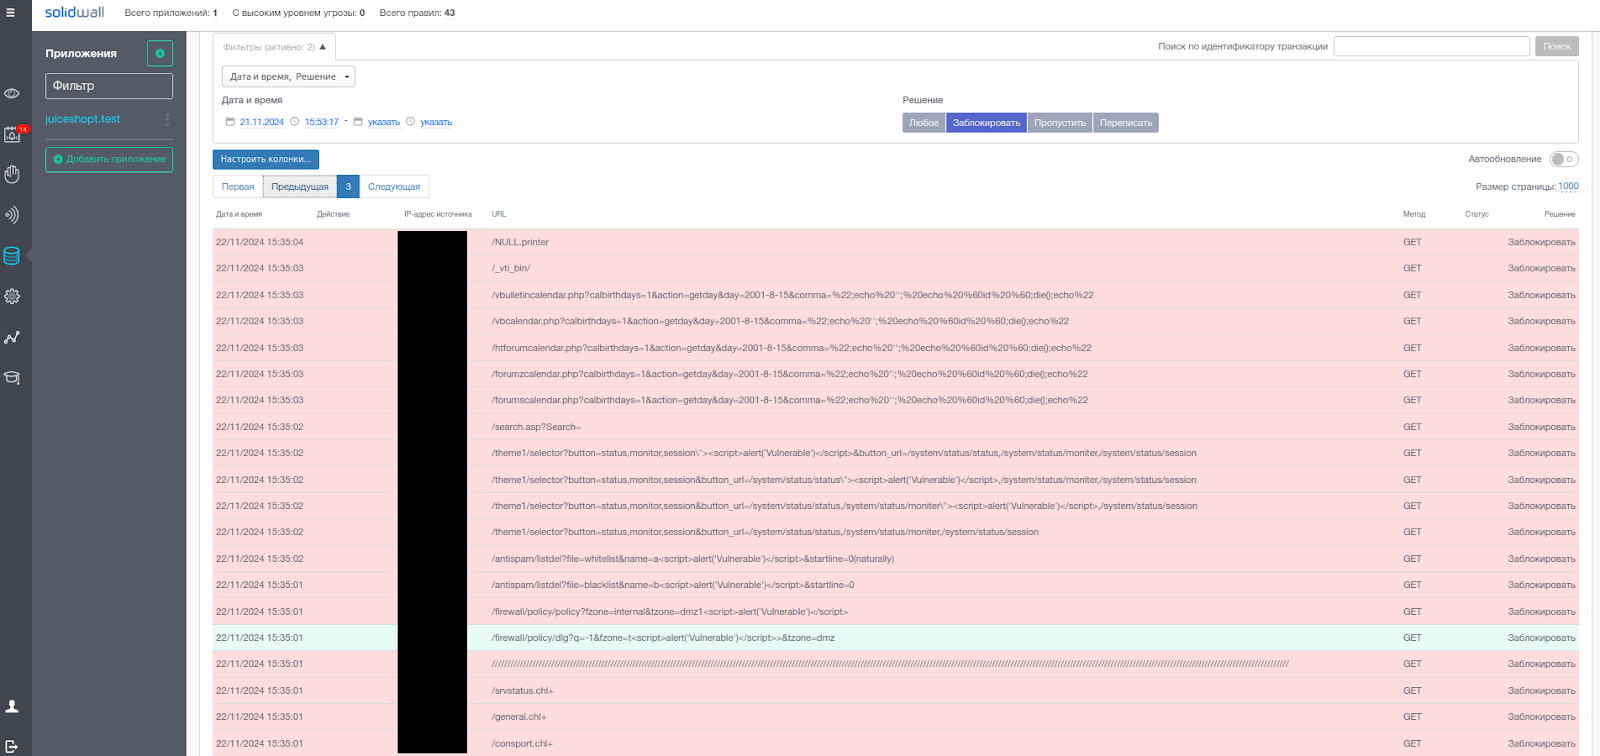Select page number 3

348,187
